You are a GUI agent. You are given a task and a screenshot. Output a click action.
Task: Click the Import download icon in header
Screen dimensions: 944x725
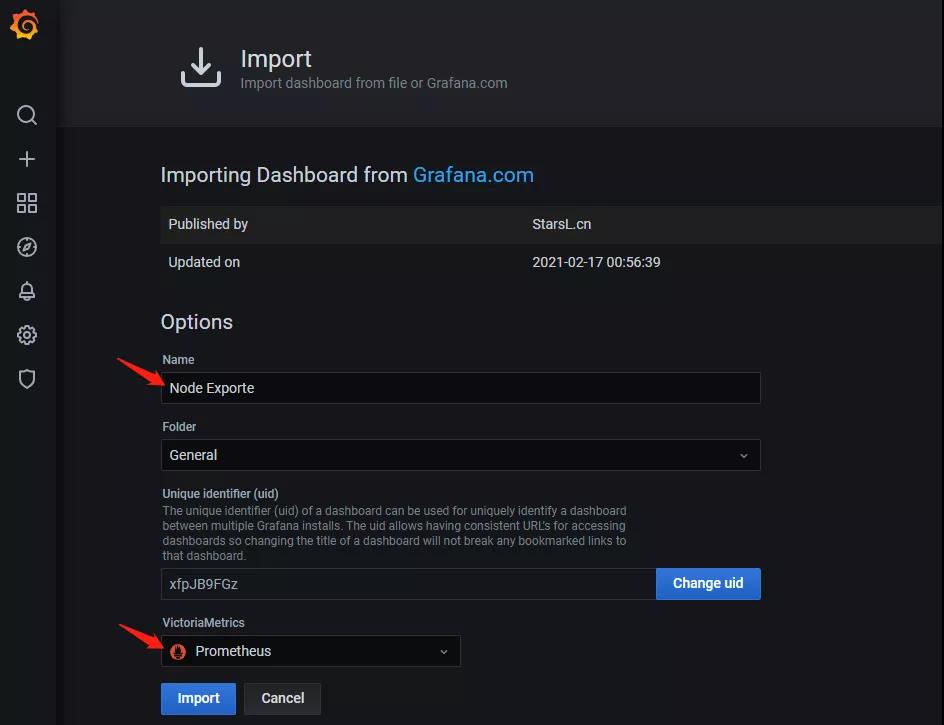[201, 67]
